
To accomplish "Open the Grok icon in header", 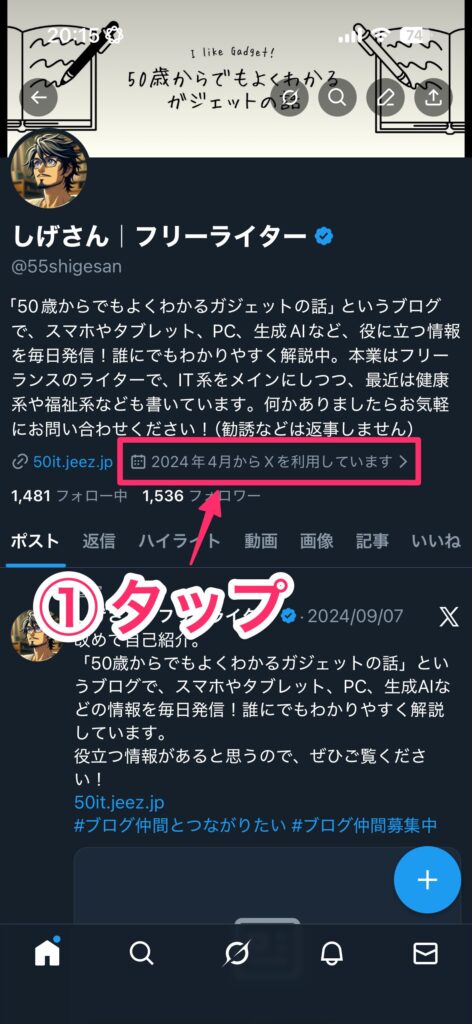I will pos(289,98).
